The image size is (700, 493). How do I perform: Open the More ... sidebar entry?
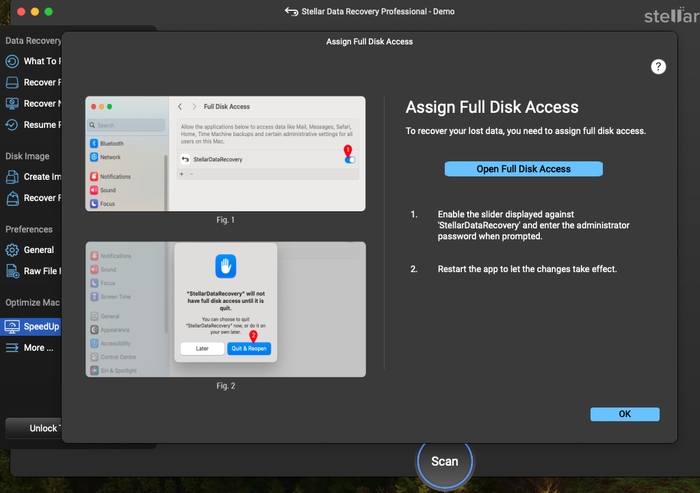tap(31, 347)
